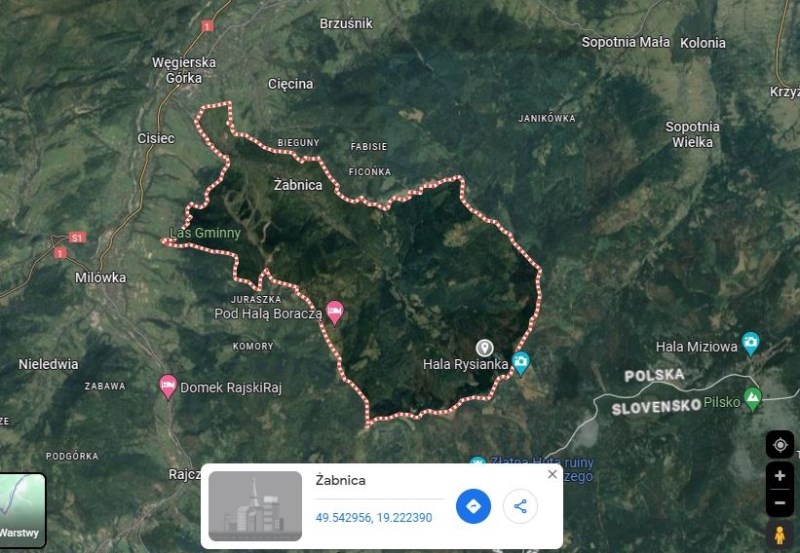Click the blue directions button in info card
The width and height of the screenshot is (800, 553).
click(x=473, y=506)
